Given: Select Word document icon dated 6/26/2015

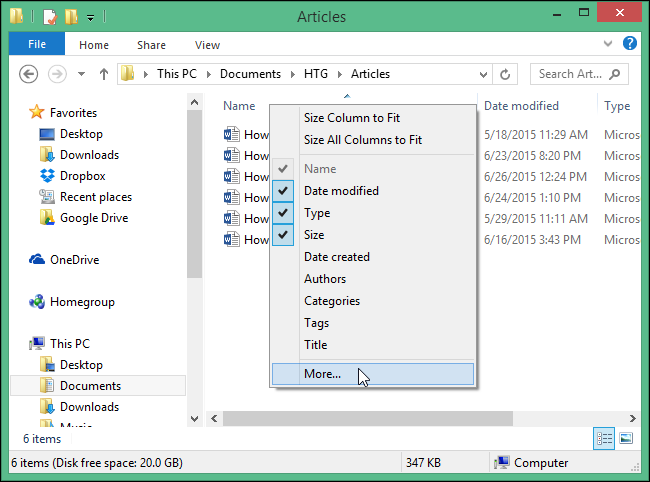Looking at the screenshot, I should pyautogui.click(x=232, y=177).
